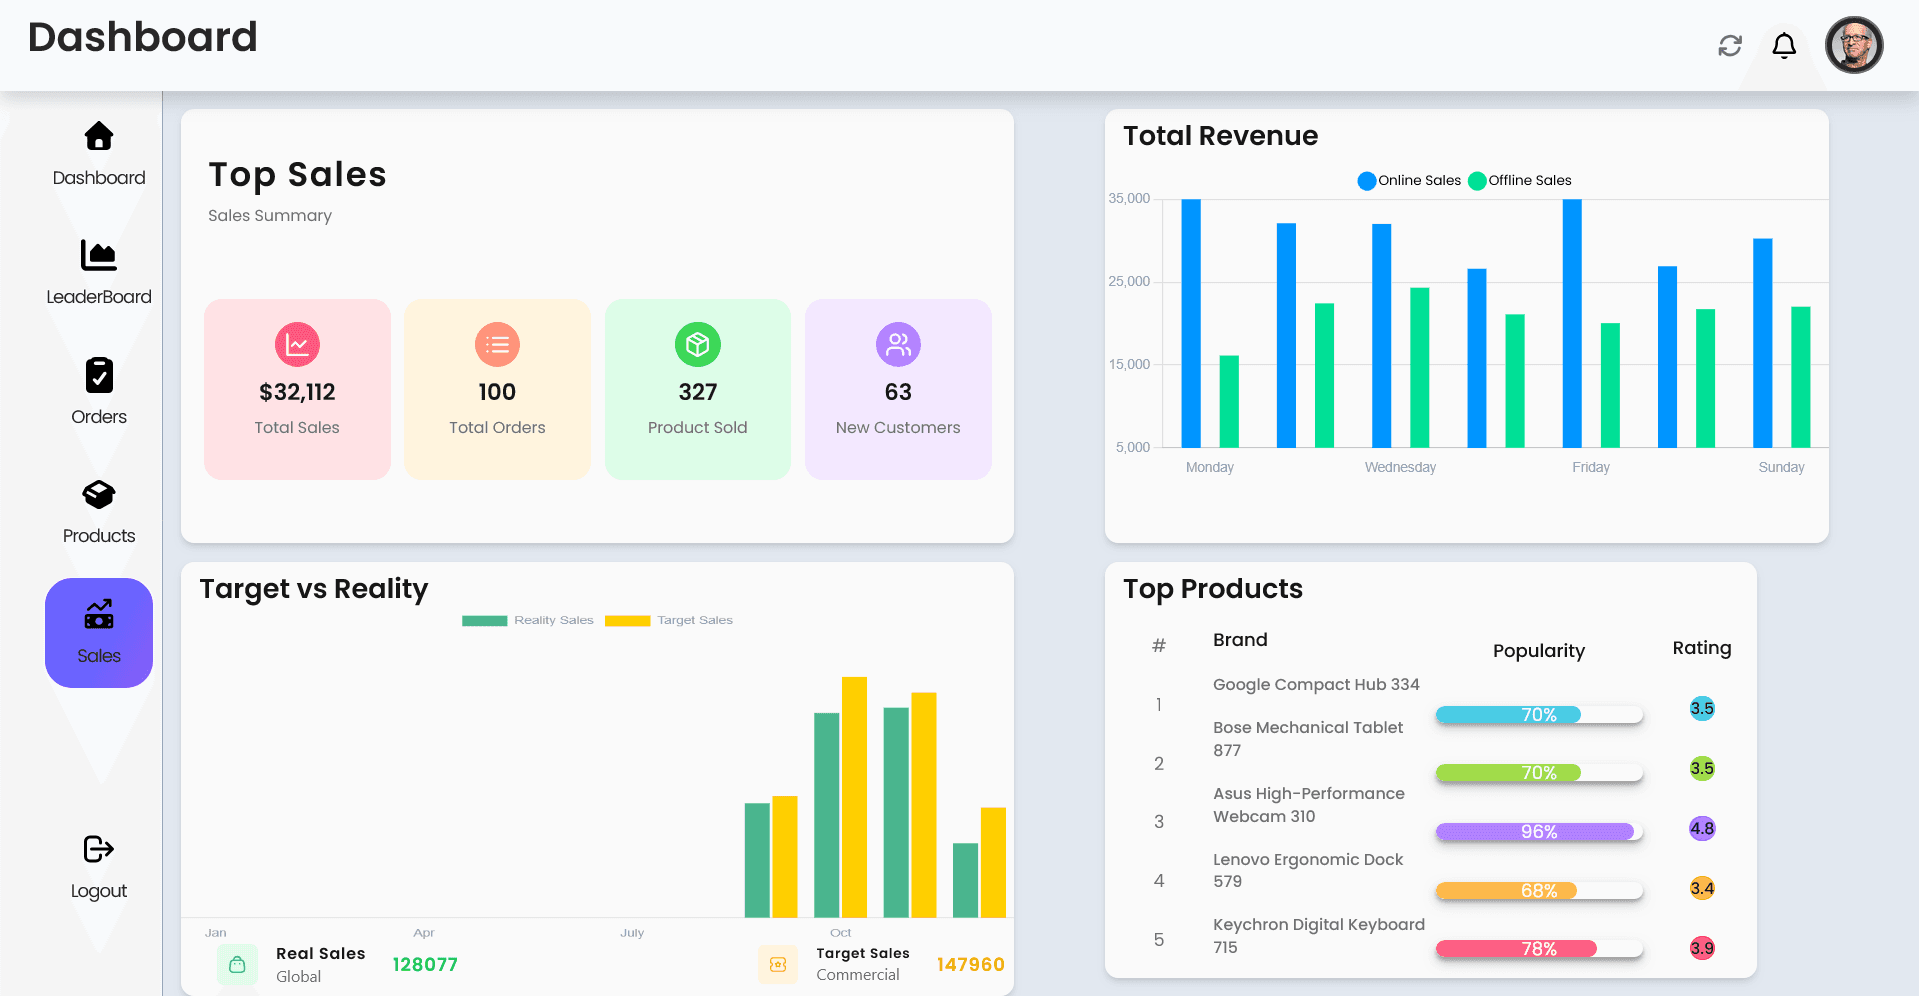The image size is (1920, 996).
Task: Expand the Top Products panel
Action: click(x=1213, y=589)
